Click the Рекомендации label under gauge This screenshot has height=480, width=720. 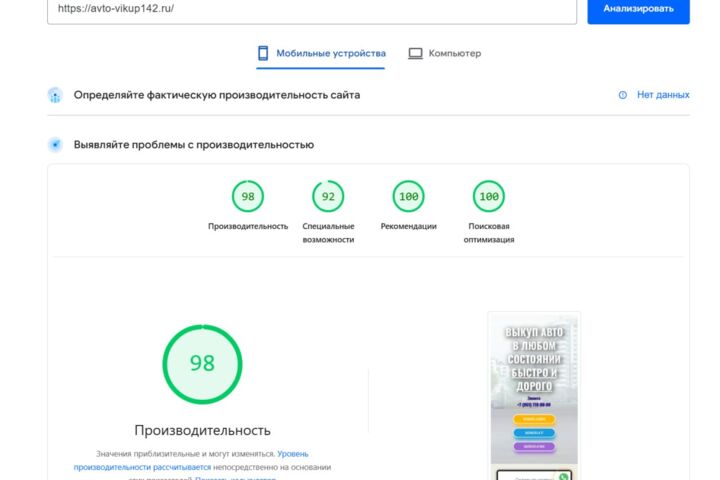[409, 226]
